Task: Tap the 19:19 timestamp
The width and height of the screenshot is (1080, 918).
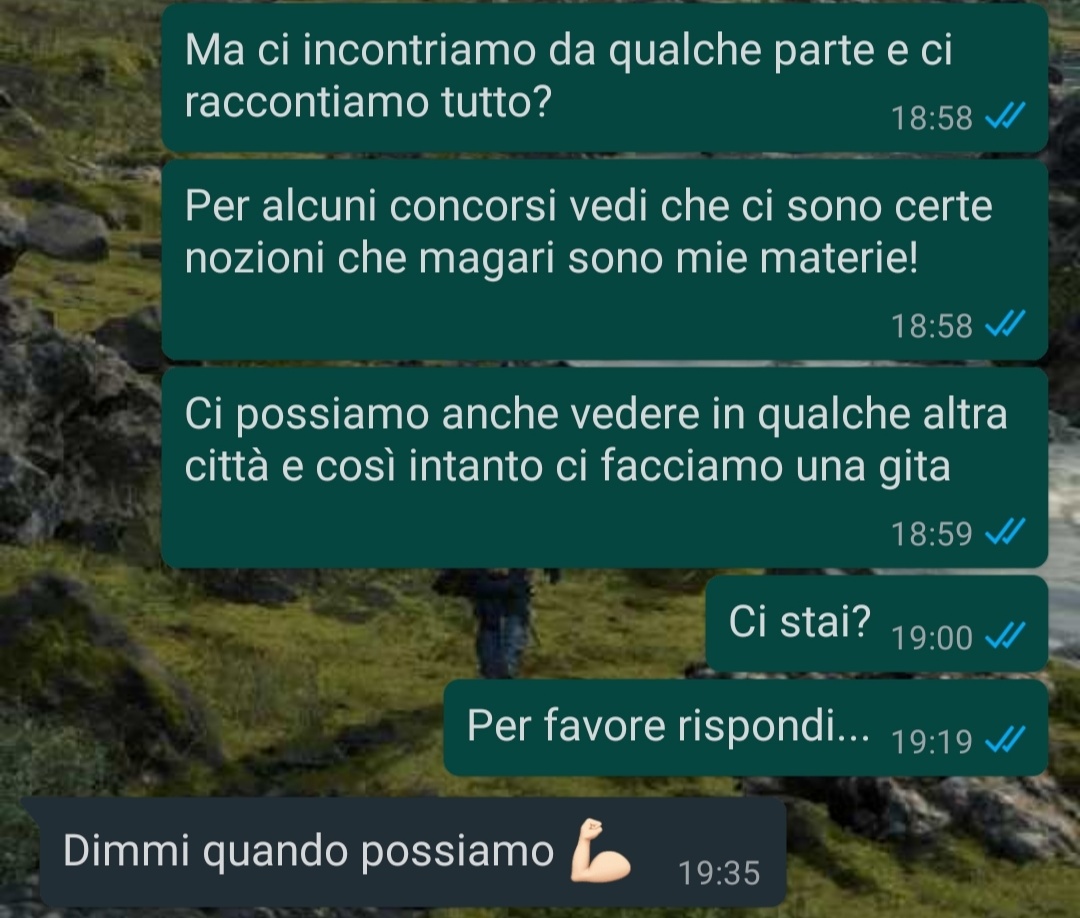Action: (x=931, y=742)
